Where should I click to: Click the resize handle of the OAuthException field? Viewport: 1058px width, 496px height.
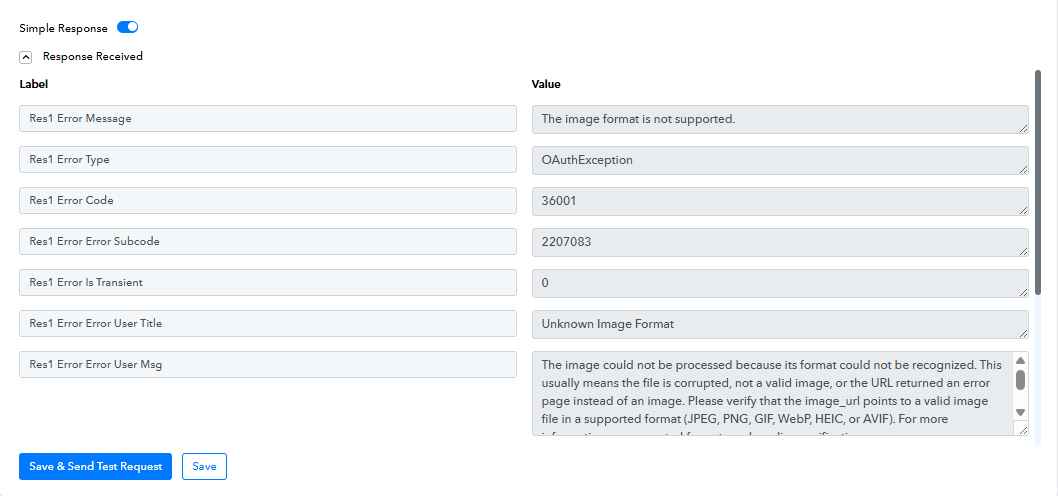tap(1022, 169)
